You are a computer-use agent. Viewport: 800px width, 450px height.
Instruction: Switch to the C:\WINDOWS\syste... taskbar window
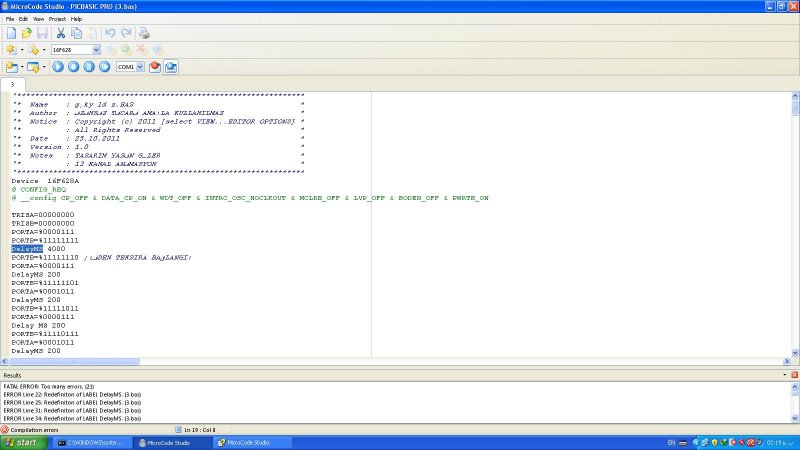91,443
